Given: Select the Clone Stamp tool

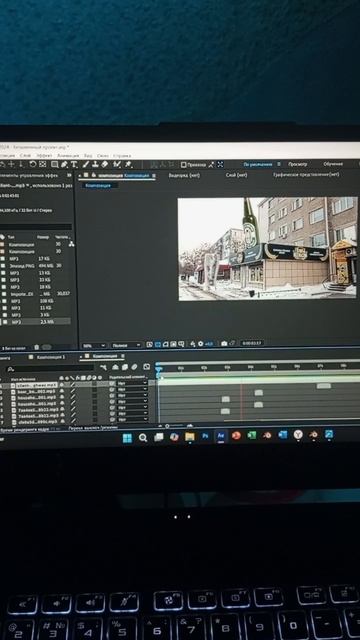Looking at the screenshot, I should (95, 164).
